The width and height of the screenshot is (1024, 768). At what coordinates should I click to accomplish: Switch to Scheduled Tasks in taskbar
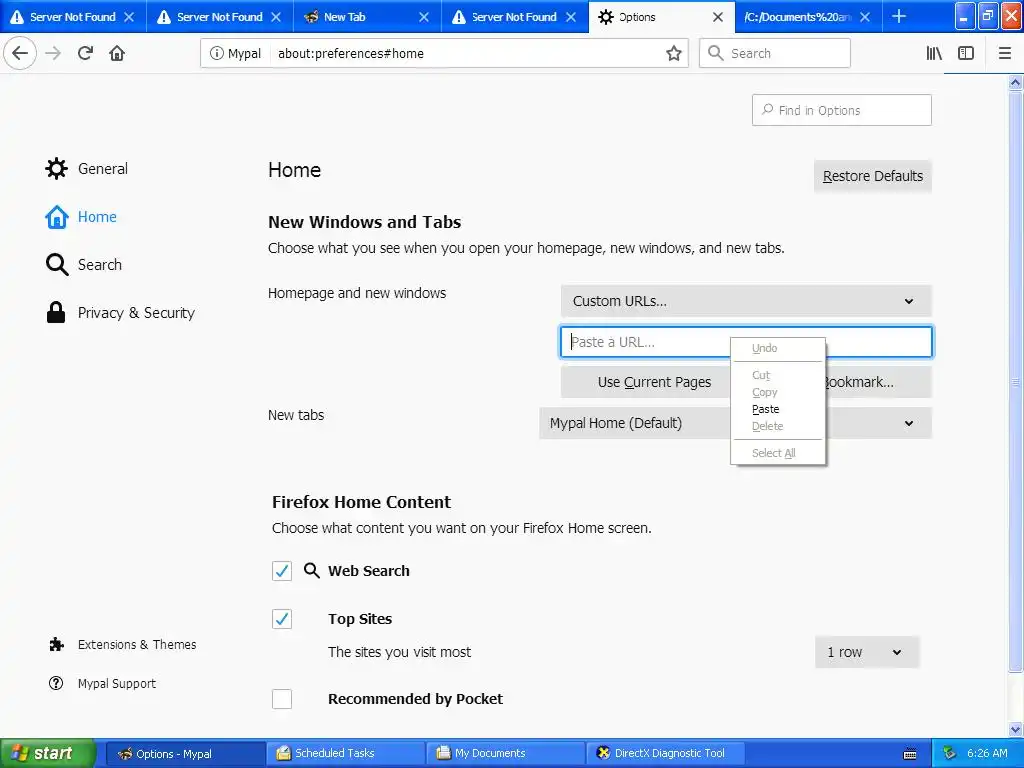(x=345, y=754)
